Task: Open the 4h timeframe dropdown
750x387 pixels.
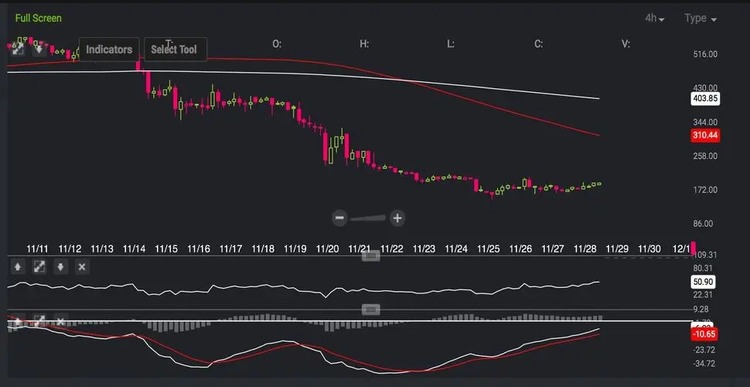Action: tap(654, 18)
